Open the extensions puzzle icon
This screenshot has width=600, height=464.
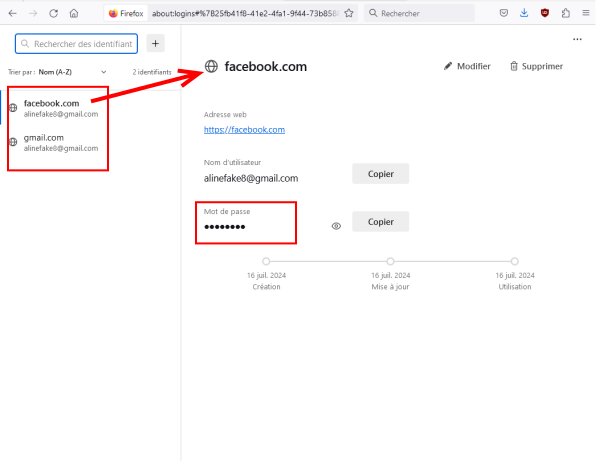[x=566, y=13]
